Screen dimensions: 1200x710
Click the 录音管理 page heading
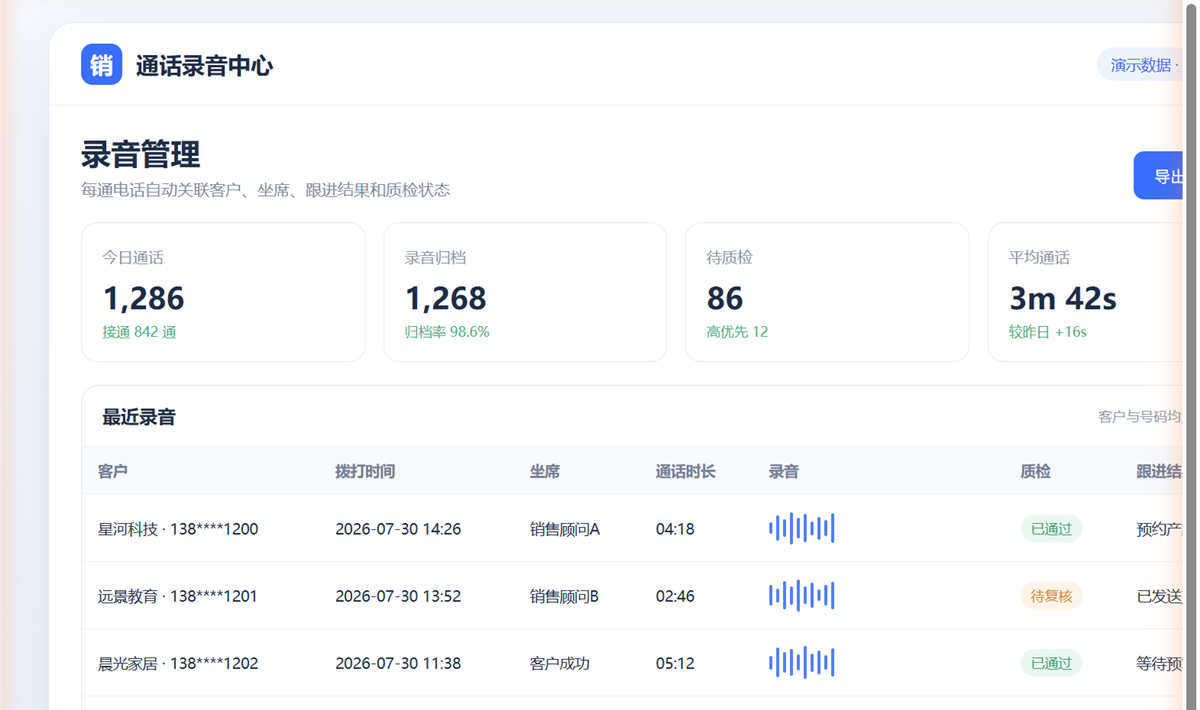(x=141, y=154)
